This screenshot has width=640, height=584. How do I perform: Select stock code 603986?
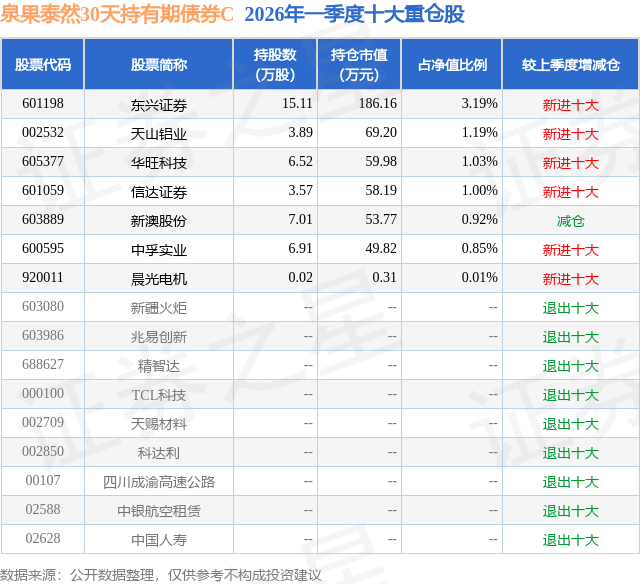43,335
